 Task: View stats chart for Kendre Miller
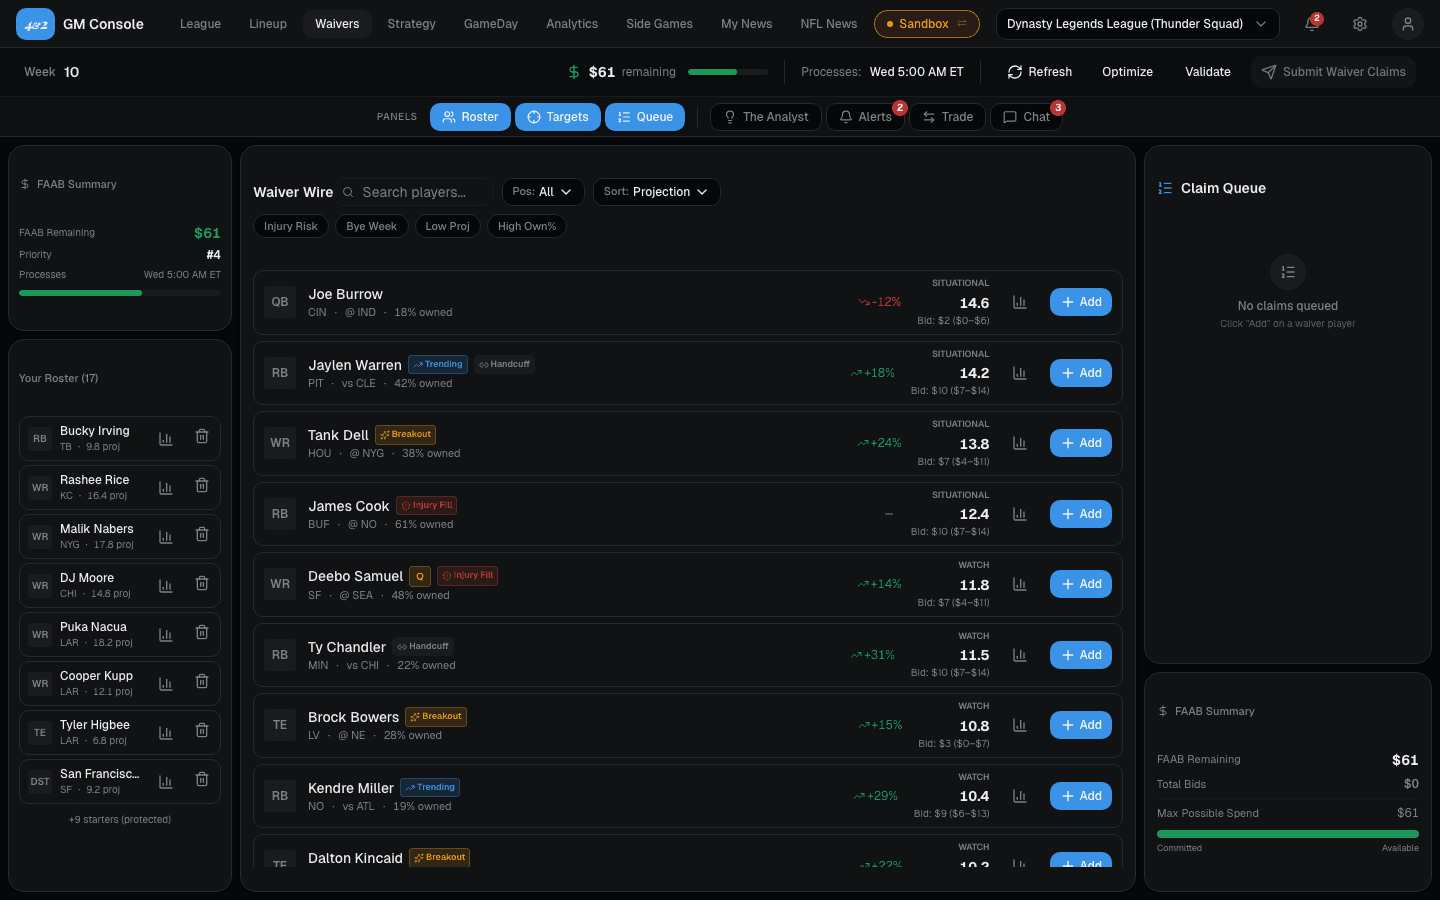1020,796
